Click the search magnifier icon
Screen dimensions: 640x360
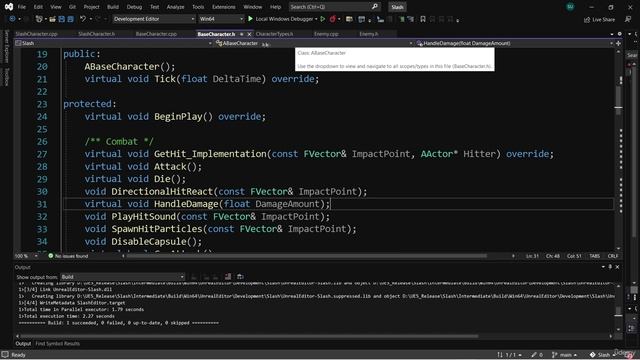pyautogui.click(x=375, y=7)
